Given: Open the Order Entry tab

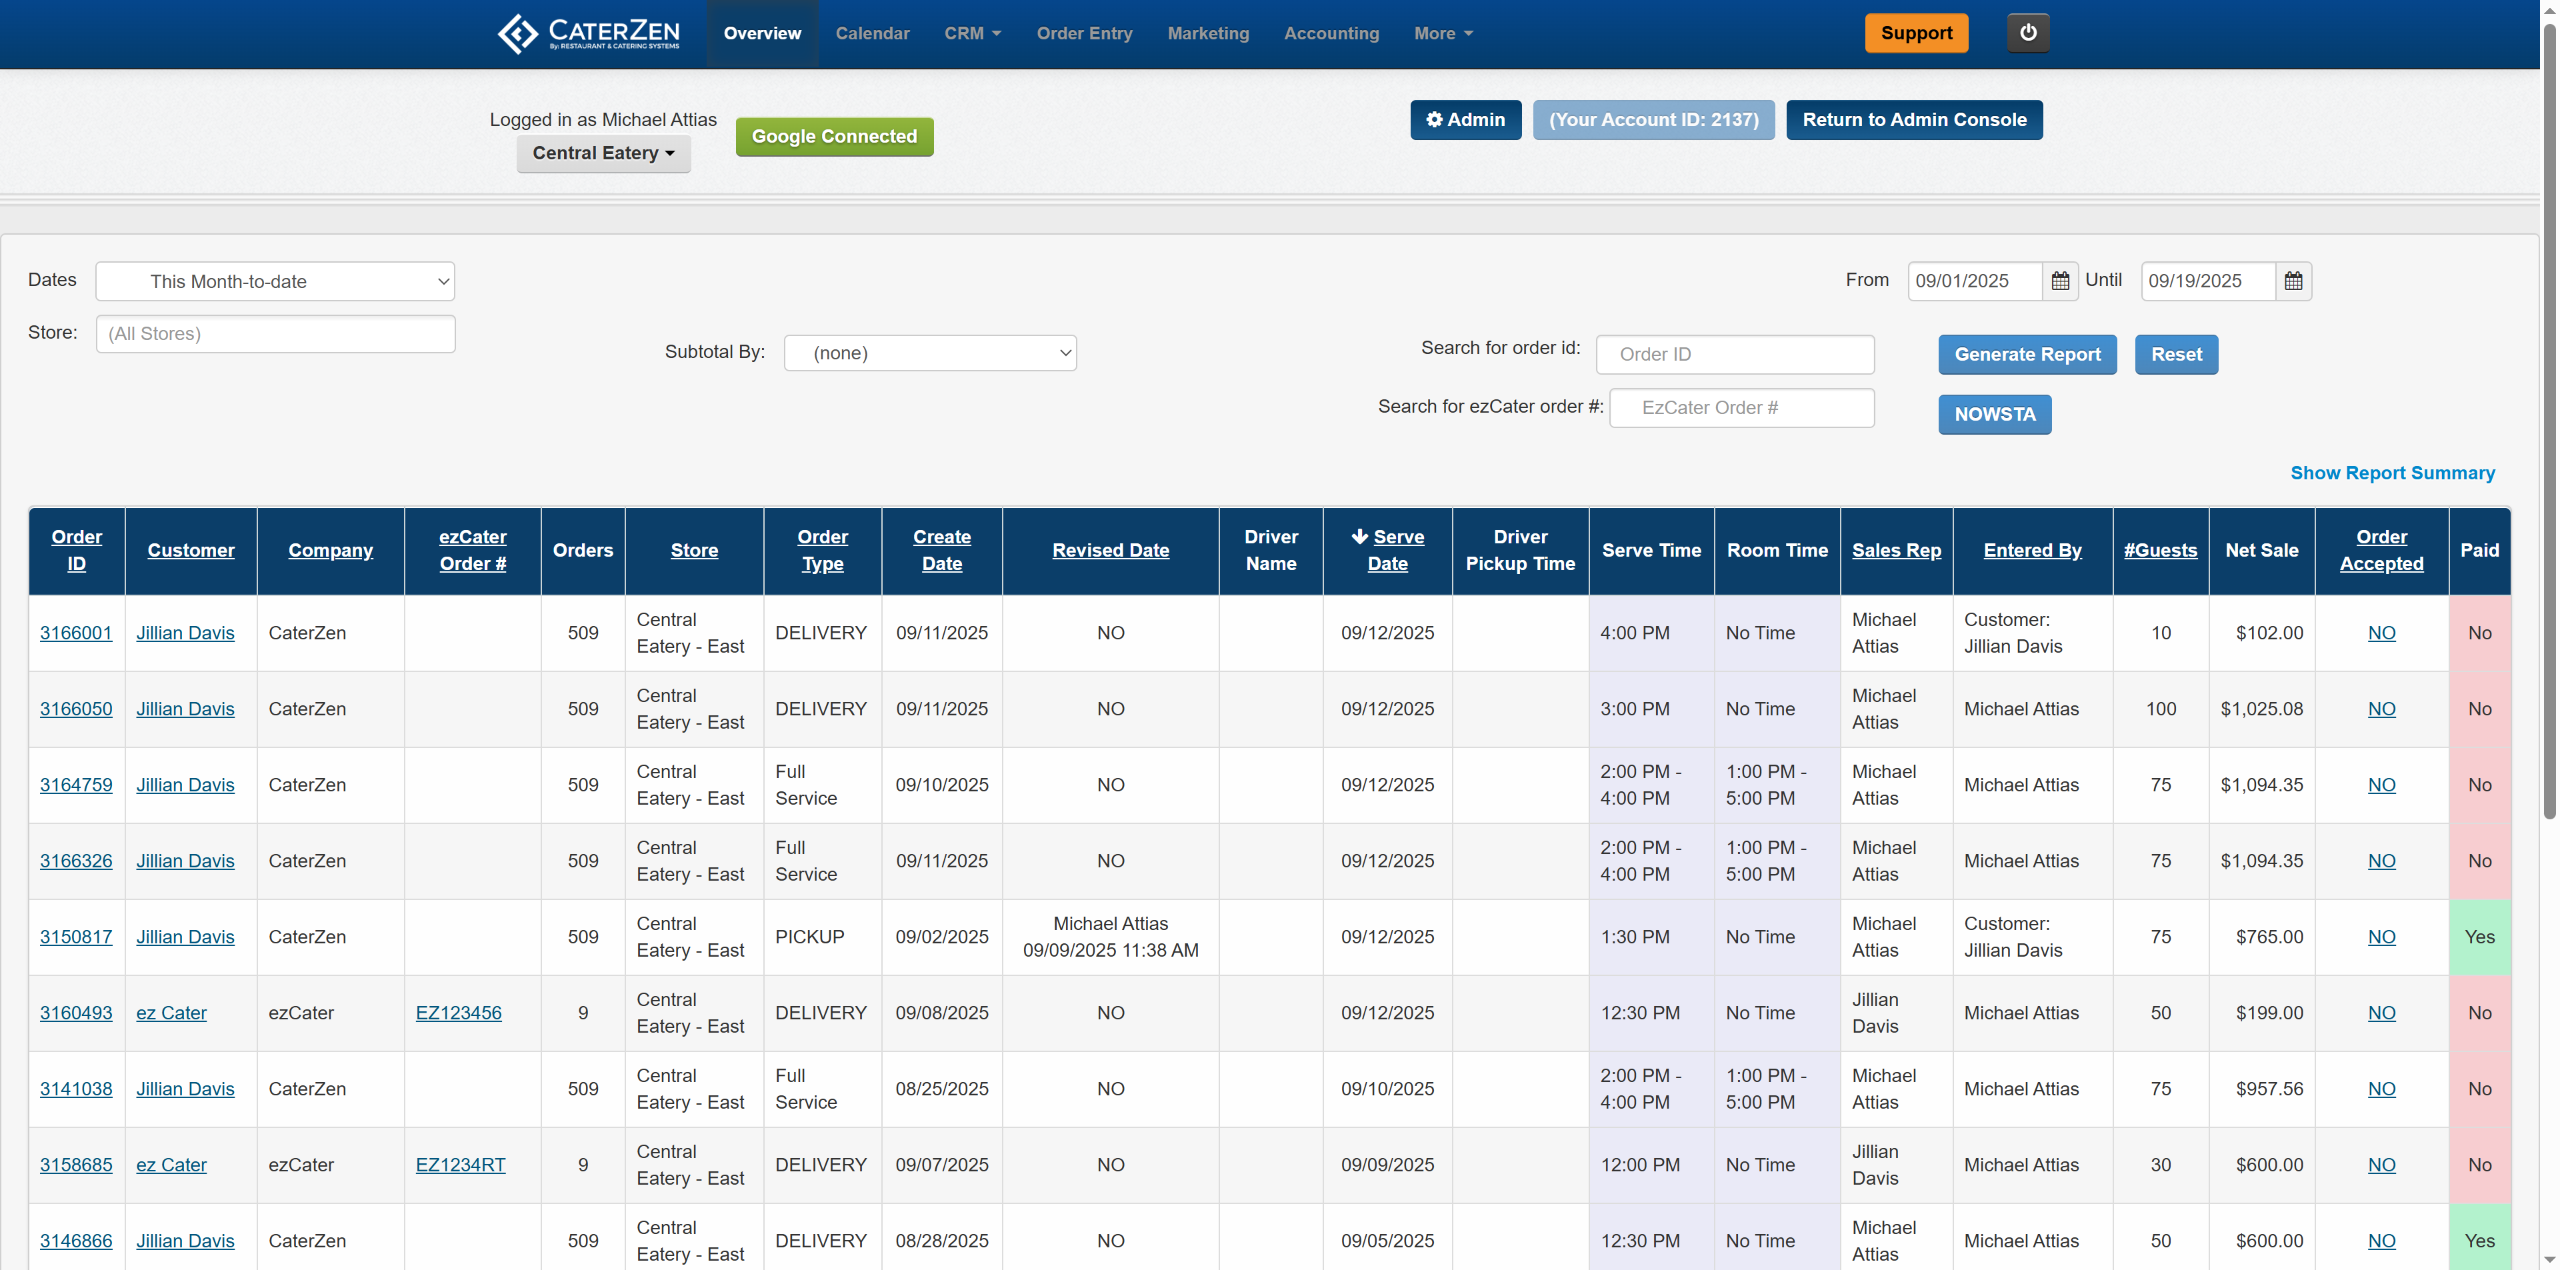Looking at the screenshot, I should coord(1084,34).
